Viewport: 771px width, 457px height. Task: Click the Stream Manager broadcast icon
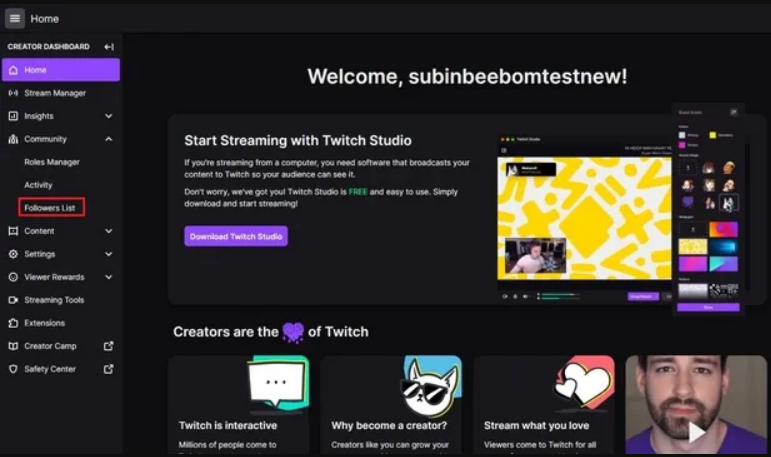point(13,93)
